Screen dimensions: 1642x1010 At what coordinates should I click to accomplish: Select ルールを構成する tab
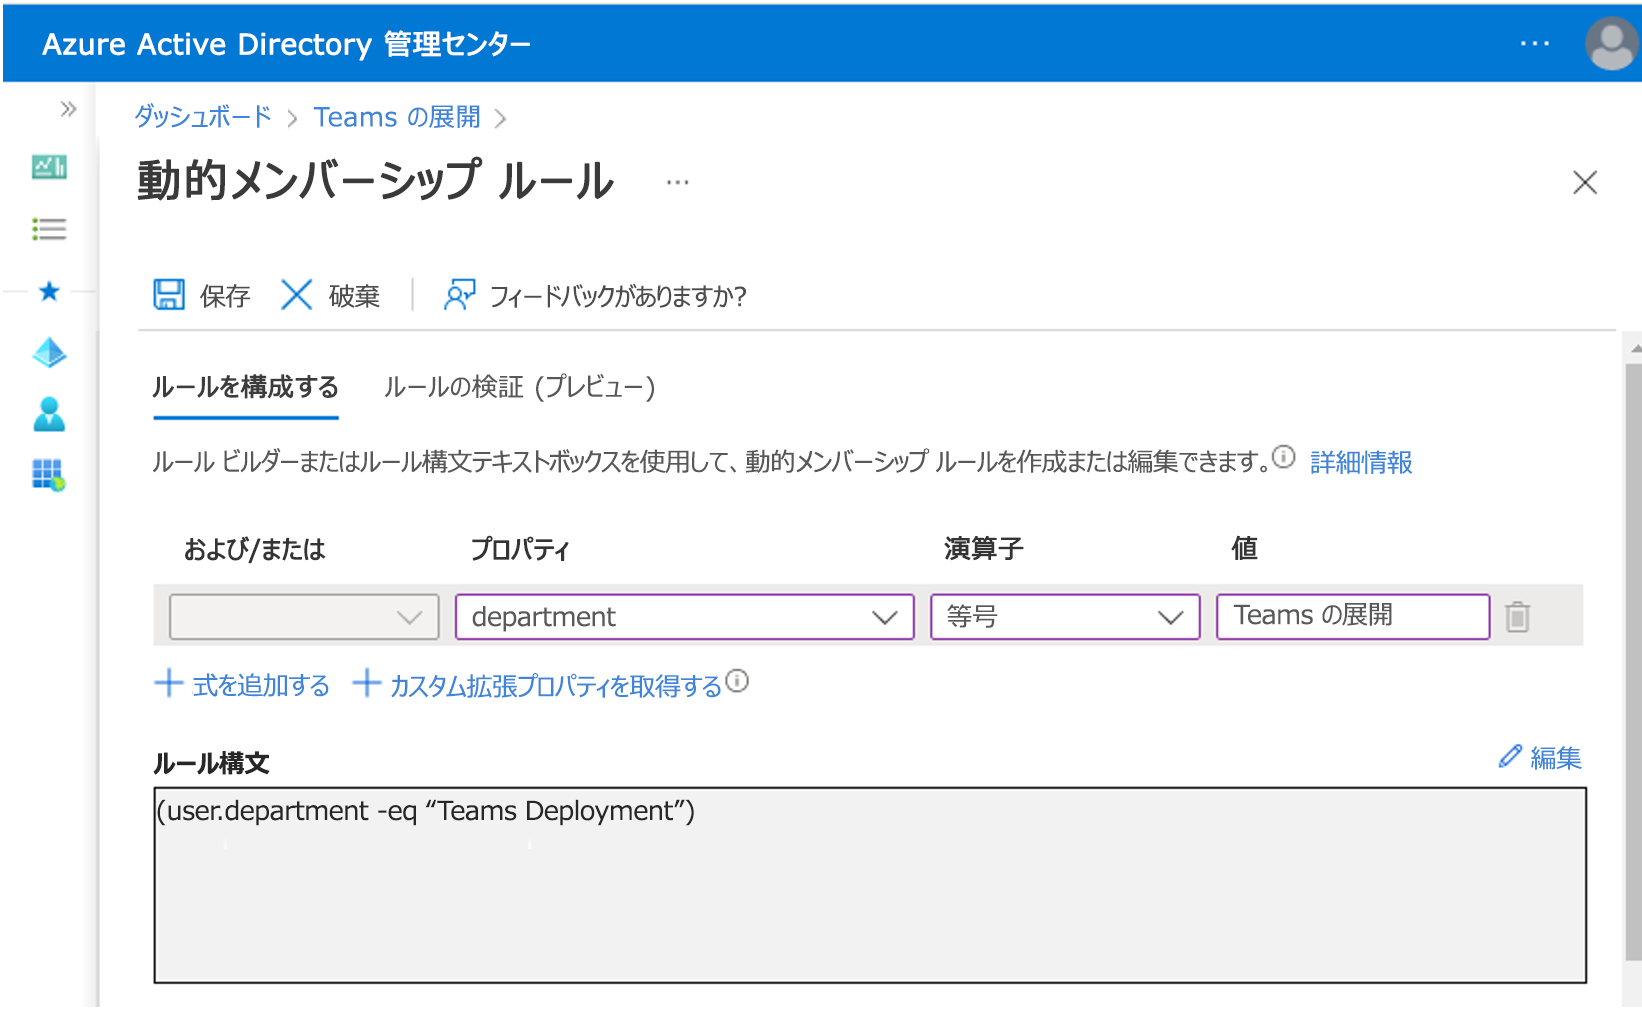pos(245,387)
